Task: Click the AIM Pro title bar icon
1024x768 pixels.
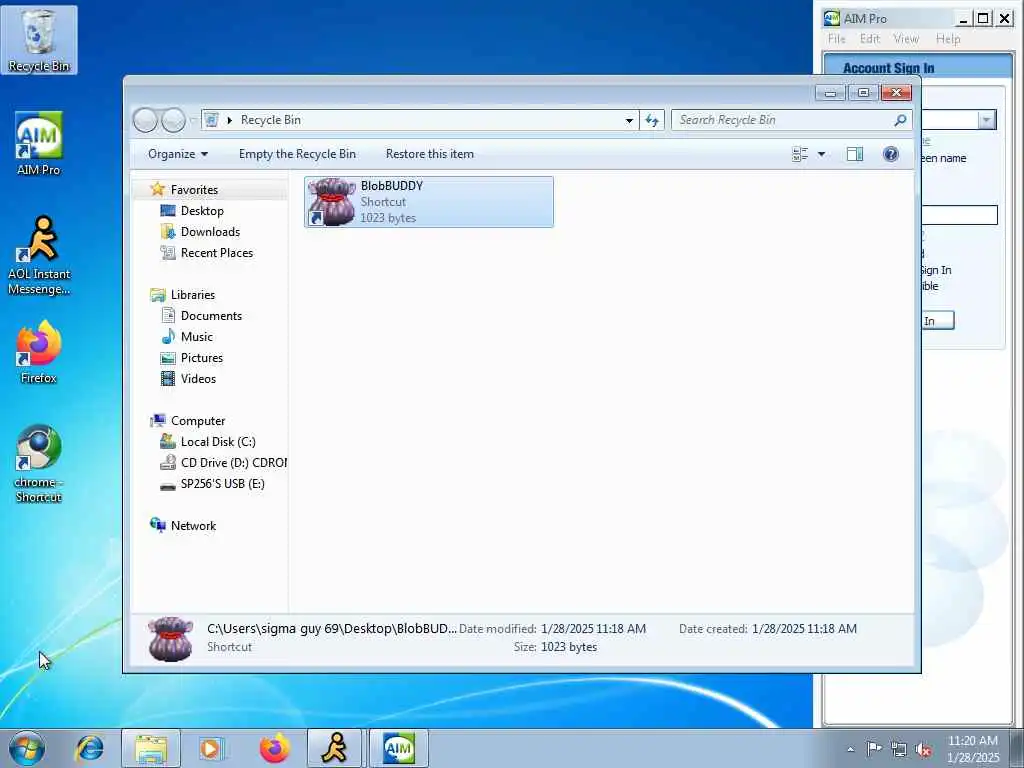Action: (831, 18)
